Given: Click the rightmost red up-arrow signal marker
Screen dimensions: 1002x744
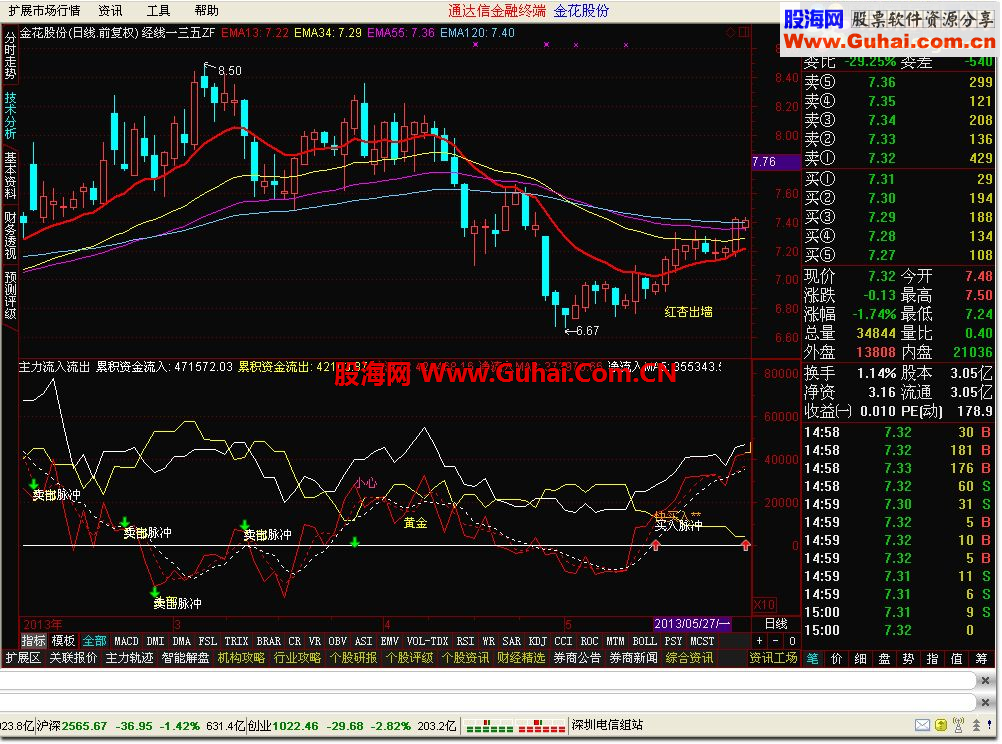Looking at the screenshot, I should click(745, 545).
